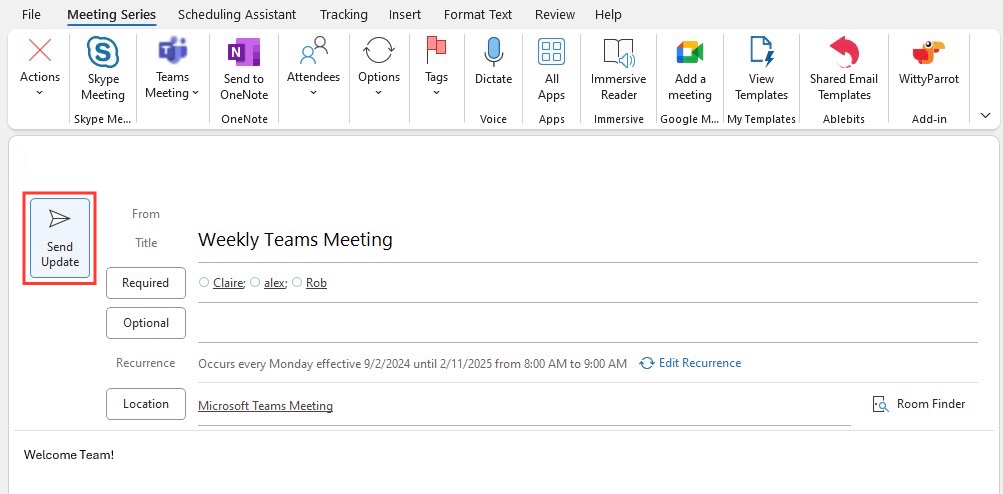Open View Templates pane
Image resolution: width=1003 pixels, height=494 pixels.
point(761,69)
